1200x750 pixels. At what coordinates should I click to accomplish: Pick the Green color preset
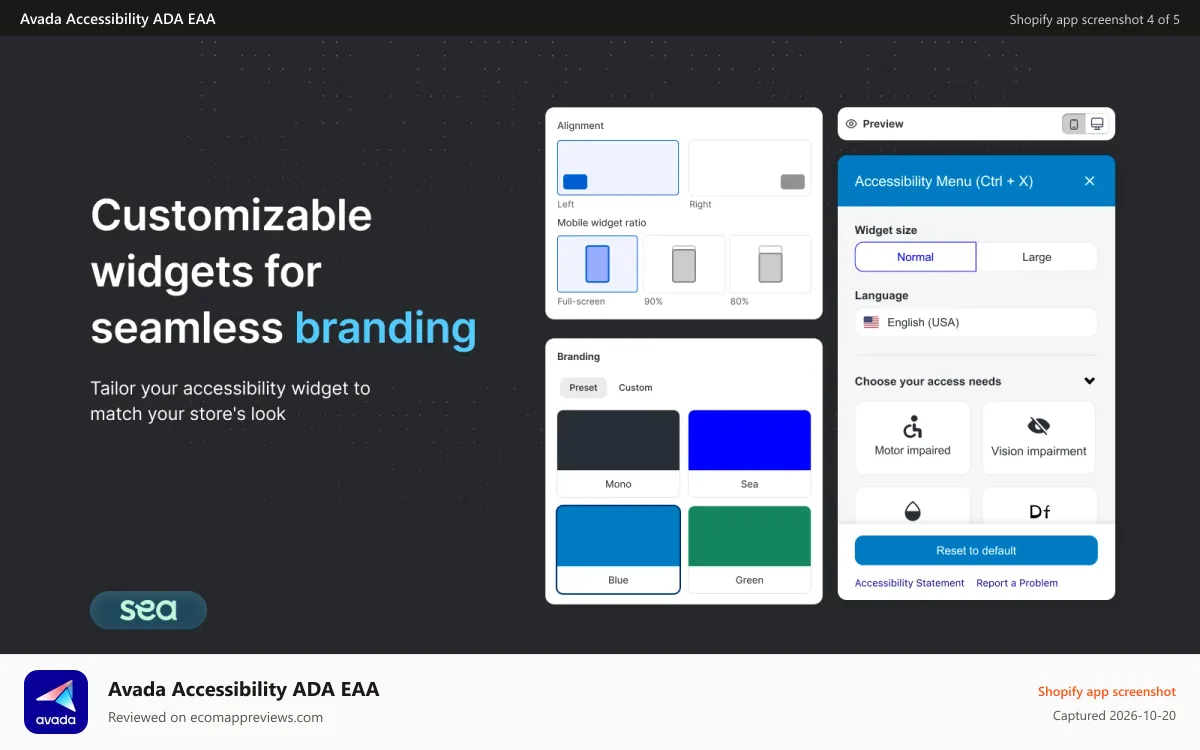coord(750,549)
